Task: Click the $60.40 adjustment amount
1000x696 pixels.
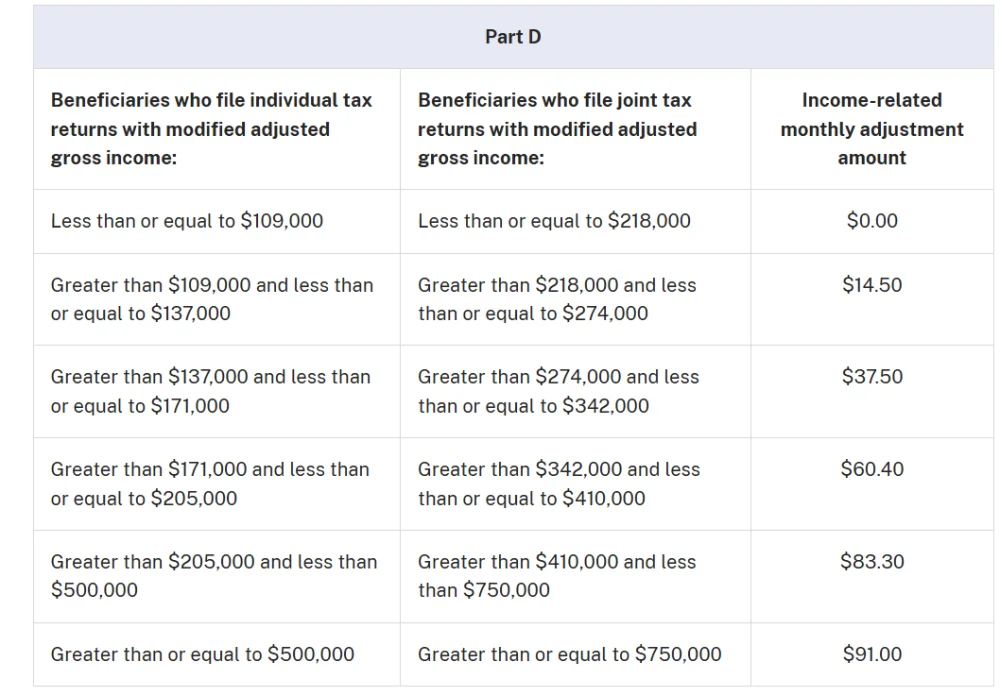Action: click(x=872, y=469)
